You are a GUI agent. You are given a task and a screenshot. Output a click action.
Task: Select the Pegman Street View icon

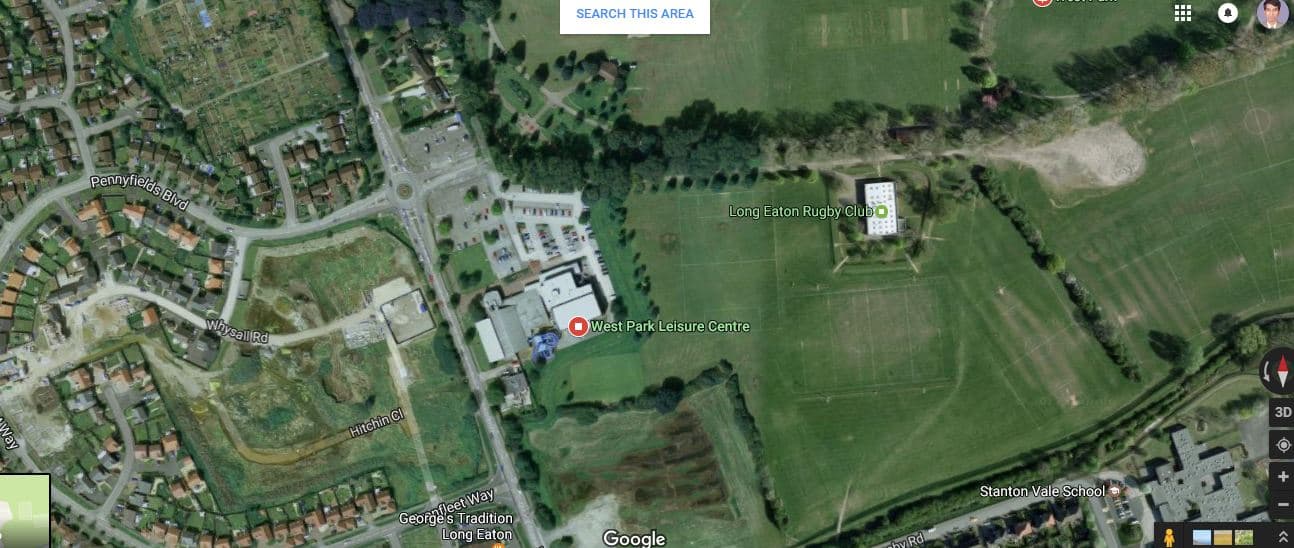[x=1168, y=536]
